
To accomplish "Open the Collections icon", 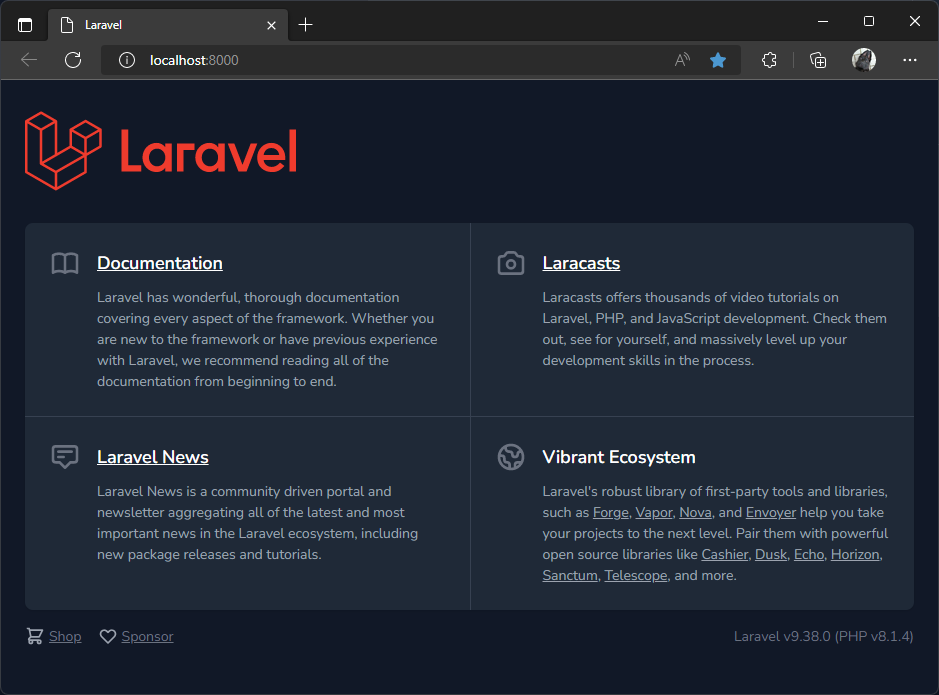I will [818, 60].
